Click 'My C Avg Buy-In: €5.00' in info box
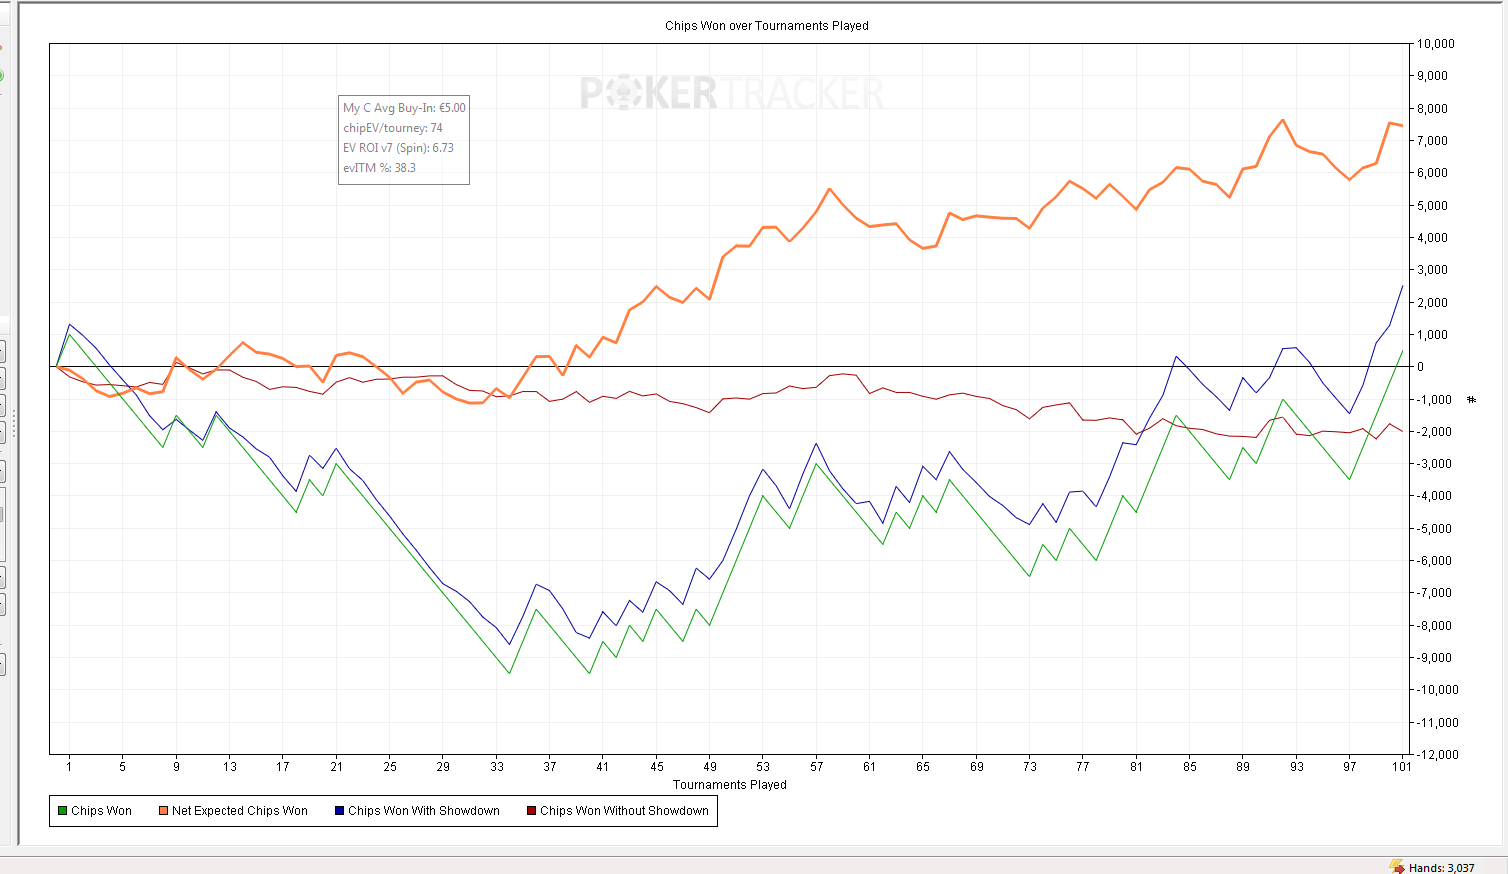This screenshot has height=874, width=1508. (x=404, y=108)
